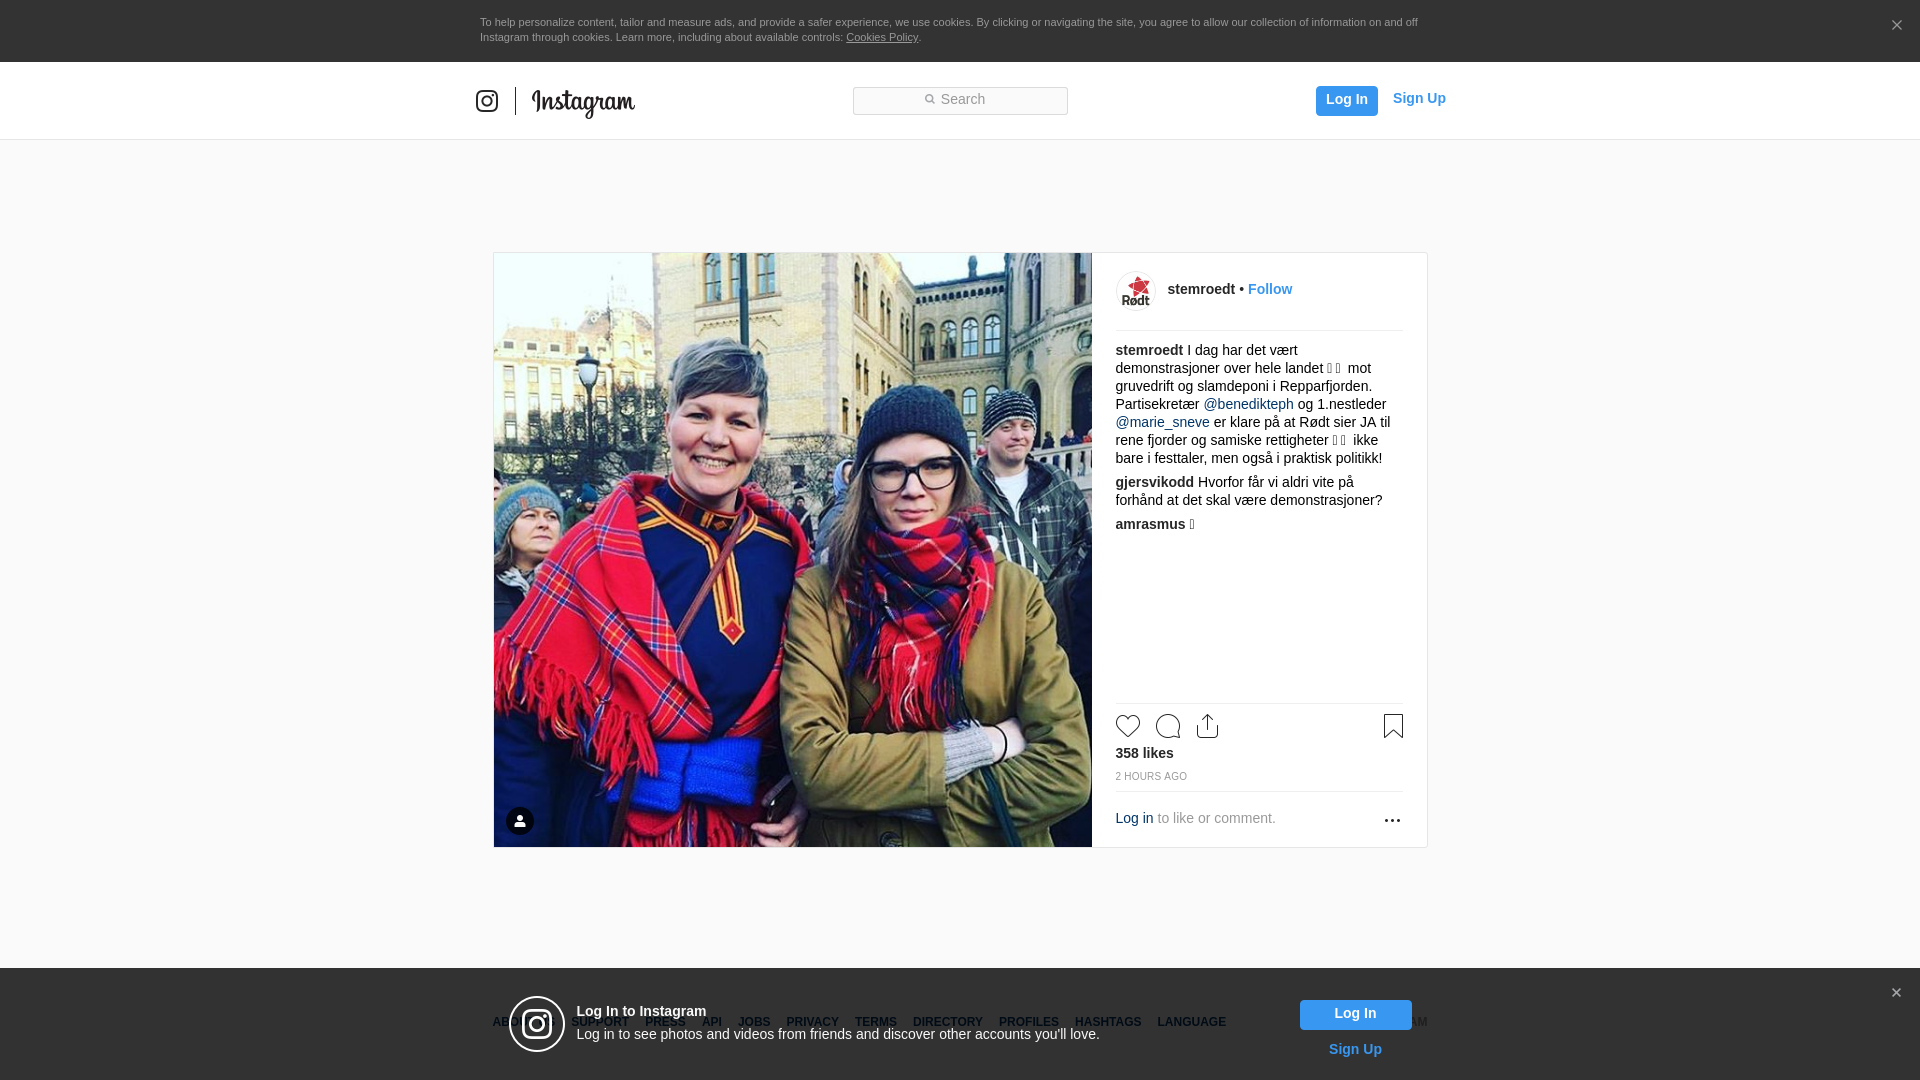Open JOBS footer link
The width and height of the screenshot is (1920, 1080).
[754, 1022]
